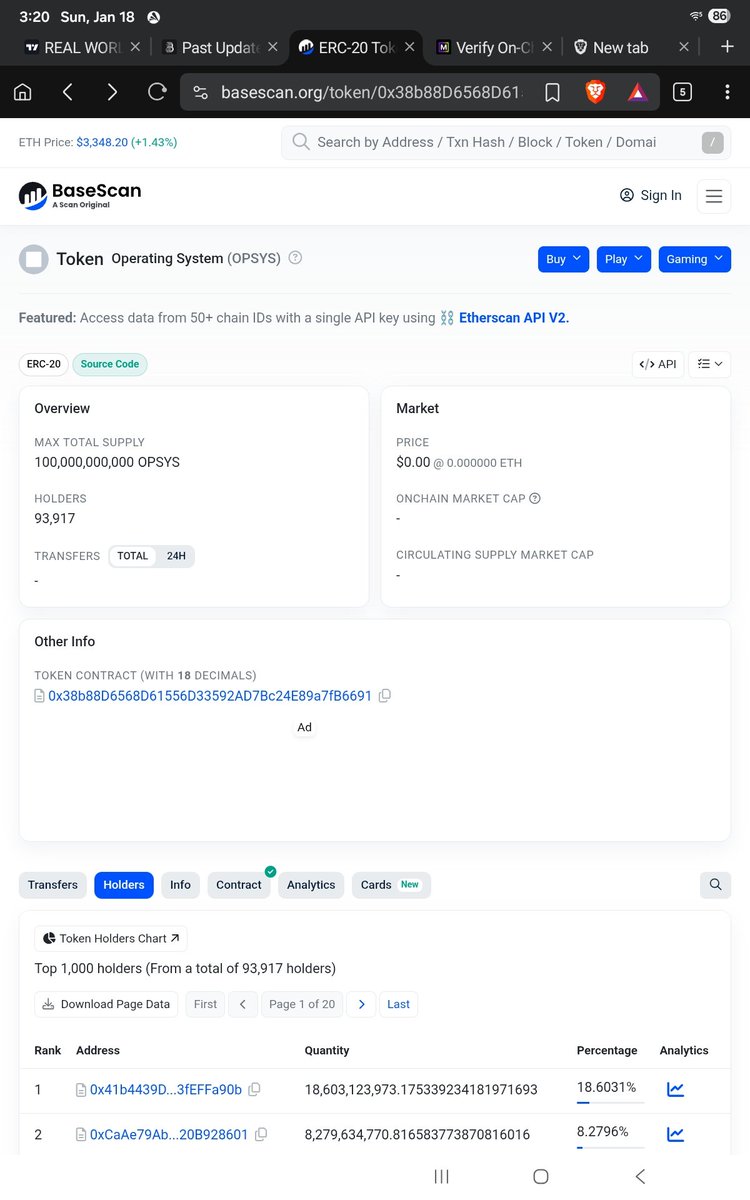
Task: Tap the browser home icon
Action: point(22,92)
